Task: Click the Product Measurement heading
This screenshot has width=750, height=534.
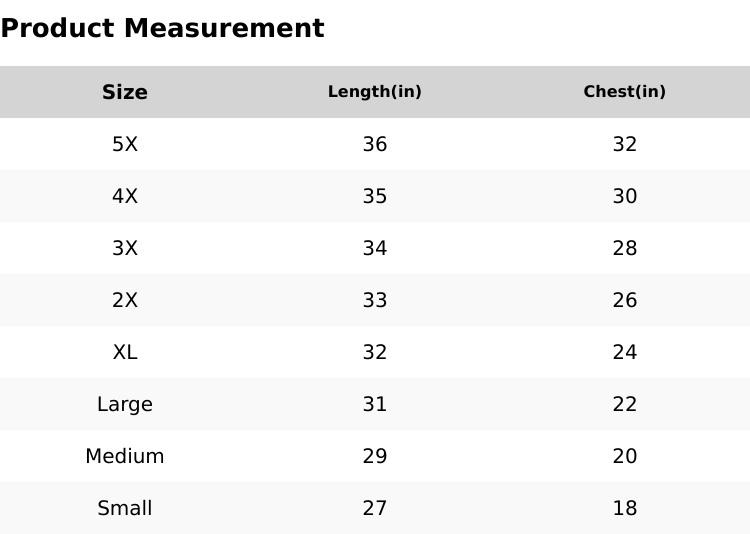Action: [x=162, y=28]
